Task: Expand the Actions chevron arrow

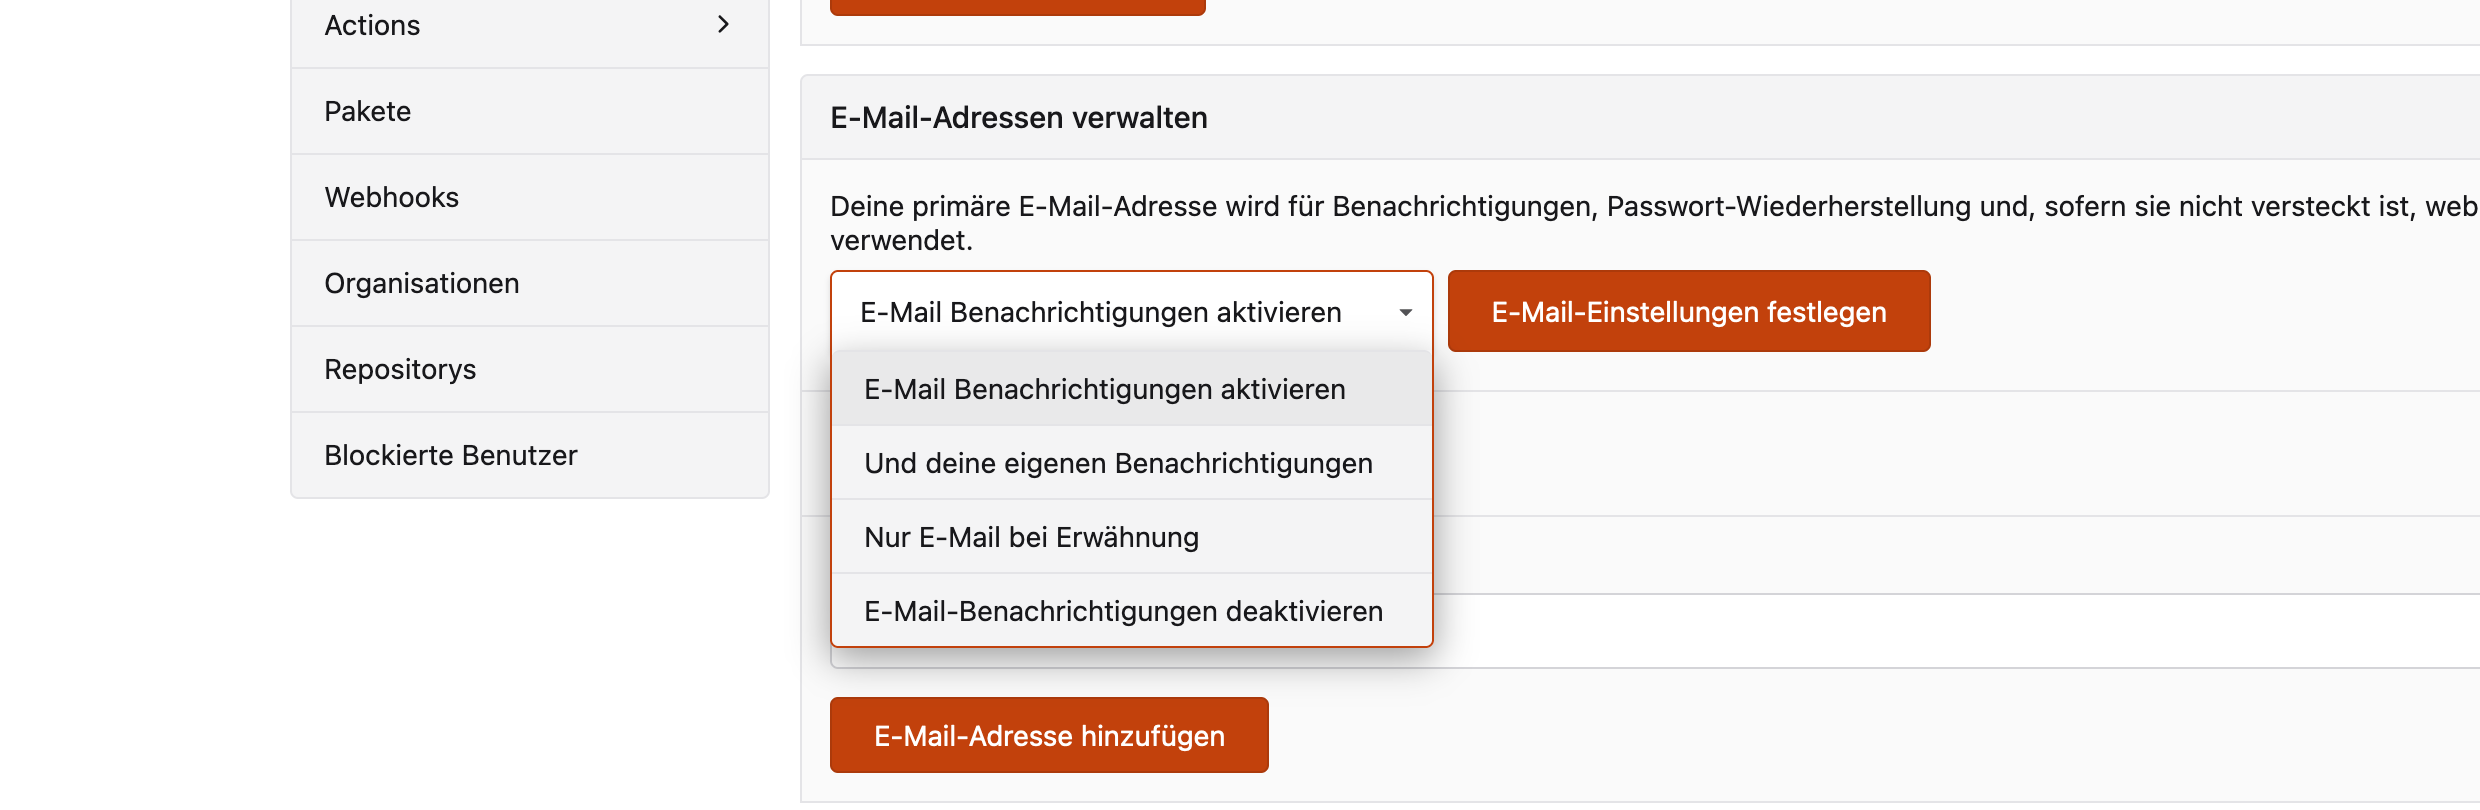Action: click(723, 25)
